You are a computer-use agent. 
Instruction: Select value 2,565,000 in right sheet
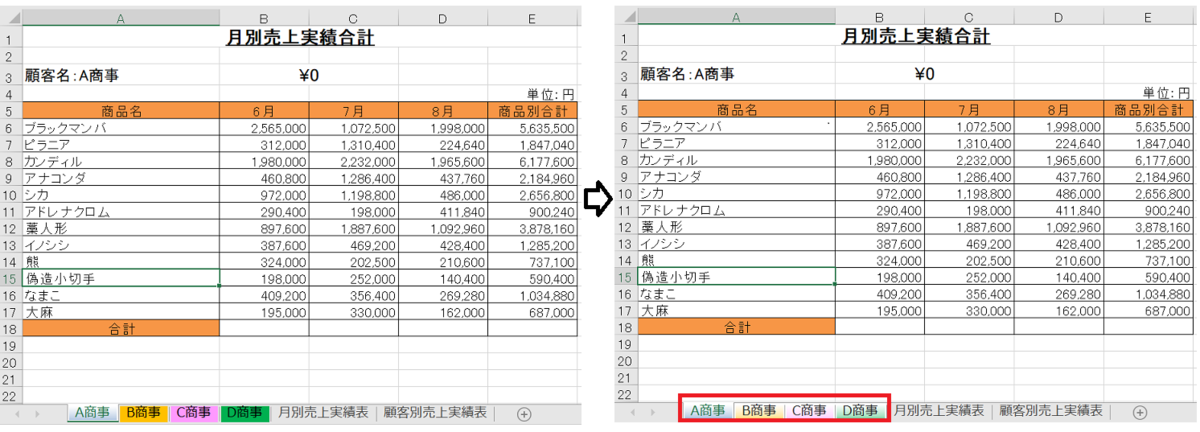[x=880, y=127]
